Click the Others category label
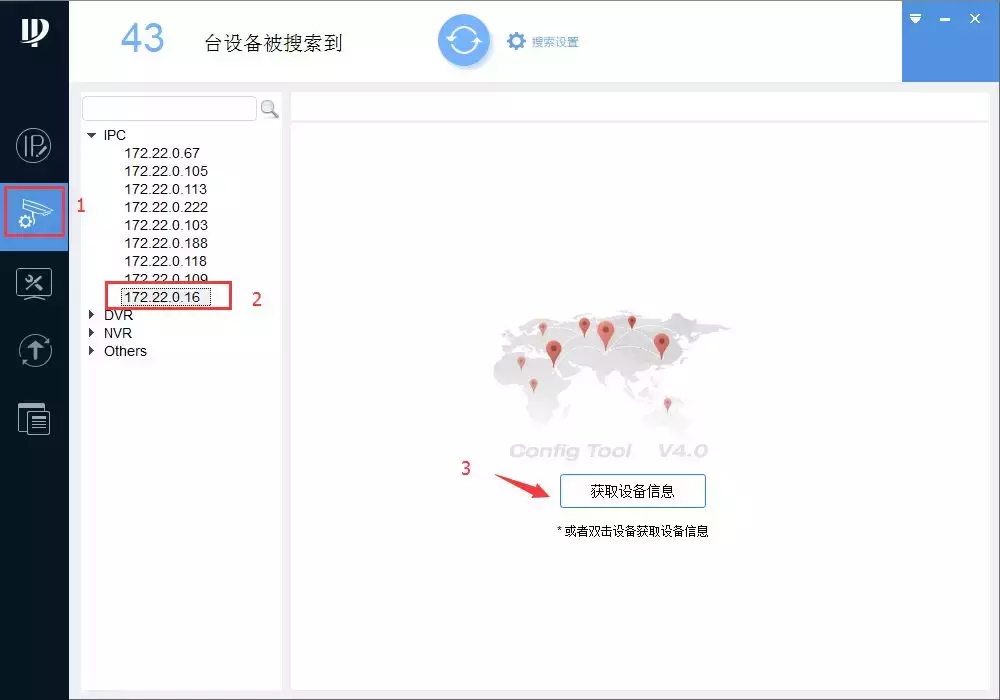 pyautogui.click(x=125, y=351)
